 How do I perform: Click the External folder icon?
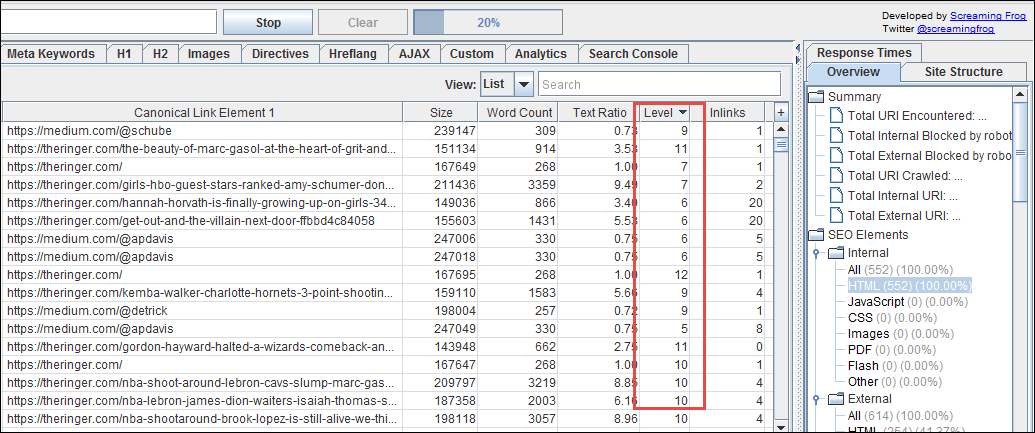coord(836,399)
